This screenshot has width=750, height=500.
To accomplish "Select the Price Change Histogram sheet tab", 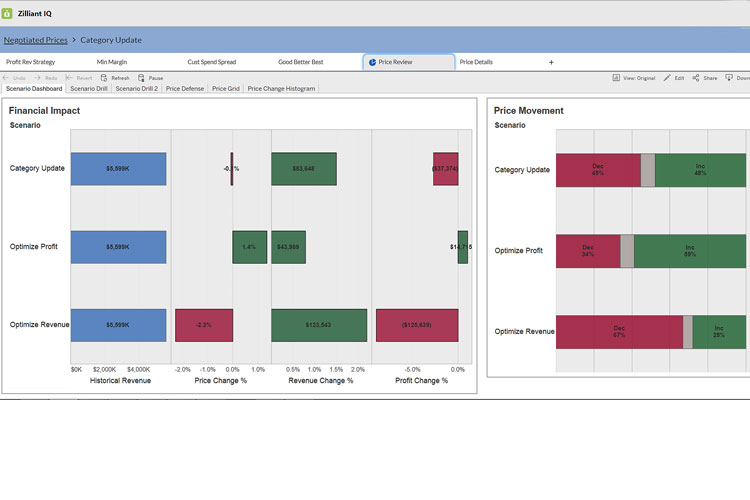I will pyautogui.click(x=281, y=89).
